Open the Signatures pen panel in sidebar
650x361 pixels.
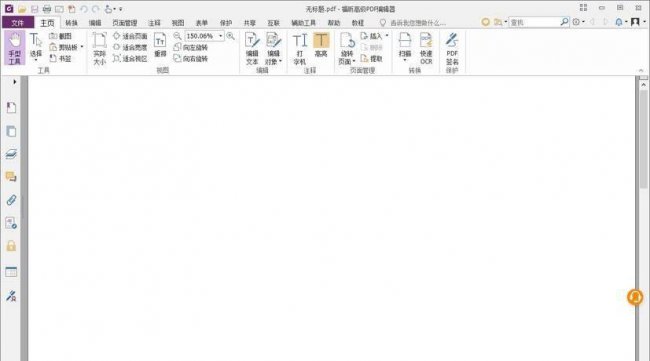point(11,296)
